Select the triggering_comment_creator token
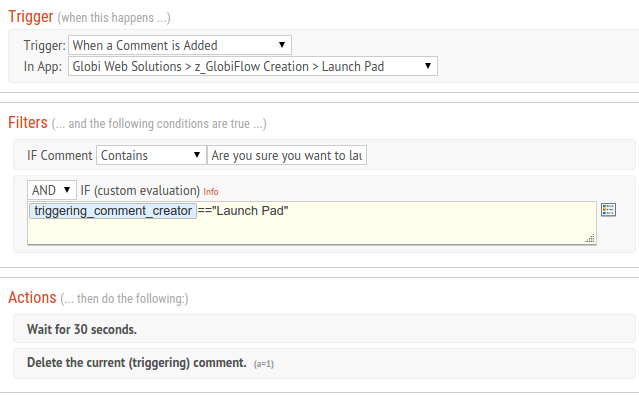The width and height of the screenshot is (639, 395). click(x=113, y=211)
